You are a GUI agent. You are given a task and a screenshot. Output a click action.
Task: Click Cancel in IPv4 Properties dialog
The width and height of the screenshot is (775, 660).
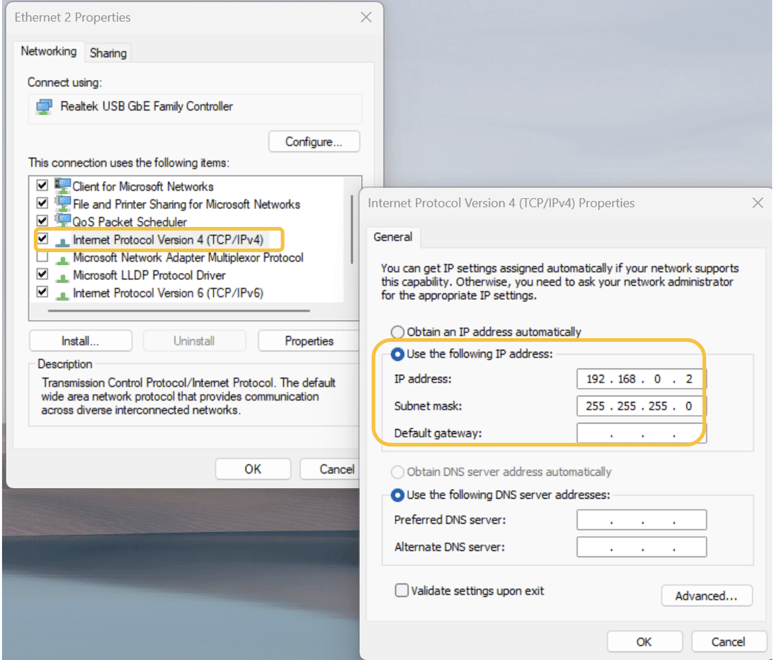click(x=729, y=642)
